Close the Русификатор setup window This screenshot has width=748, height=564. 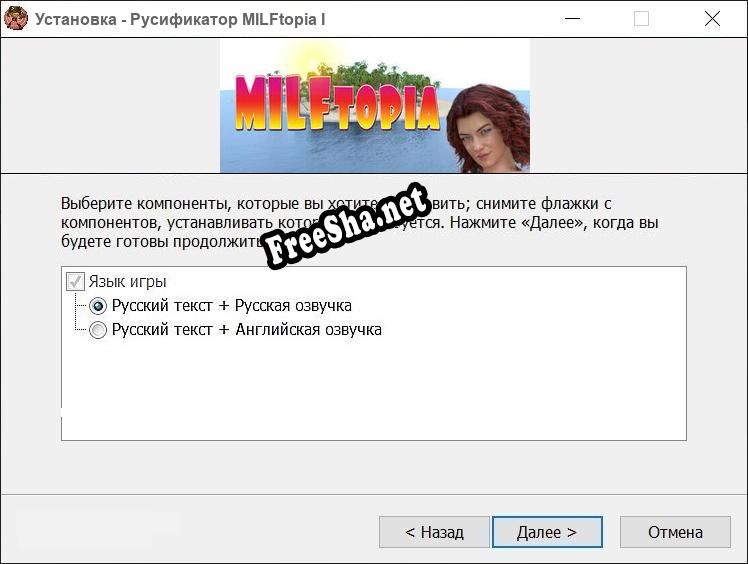click(x=712, y=19)
